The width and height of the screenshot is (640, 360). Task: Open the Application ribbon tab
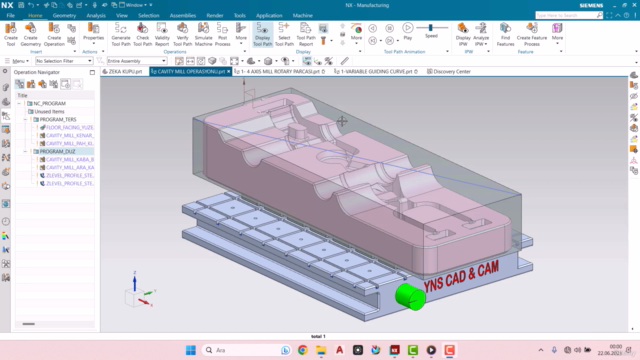269,16
